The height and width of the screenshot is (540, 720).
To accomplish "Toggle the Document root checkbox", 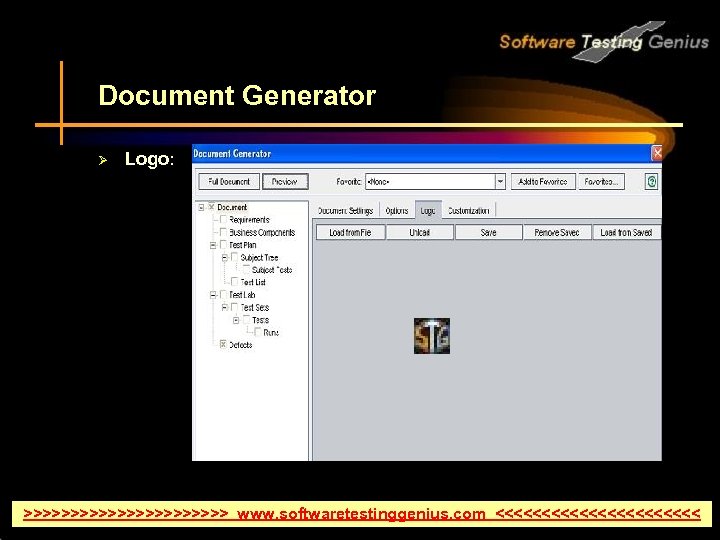I will 212,207.
